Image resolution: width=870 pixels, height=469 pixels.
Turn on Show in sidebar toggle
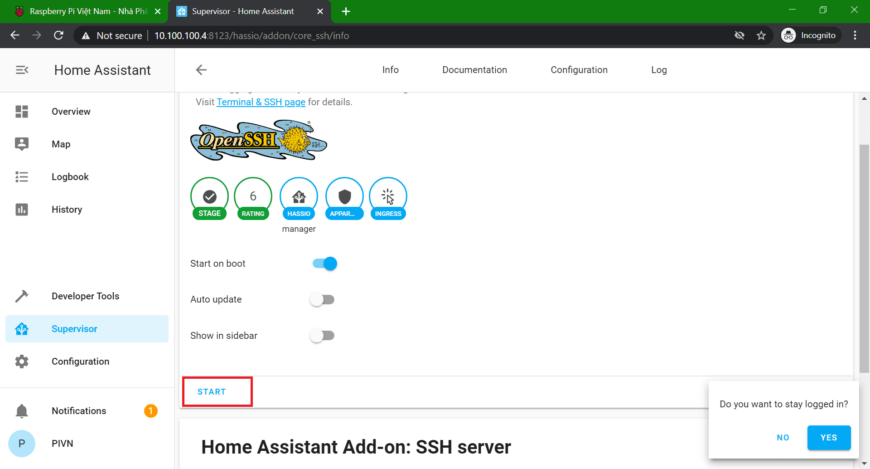coord(321,336)
